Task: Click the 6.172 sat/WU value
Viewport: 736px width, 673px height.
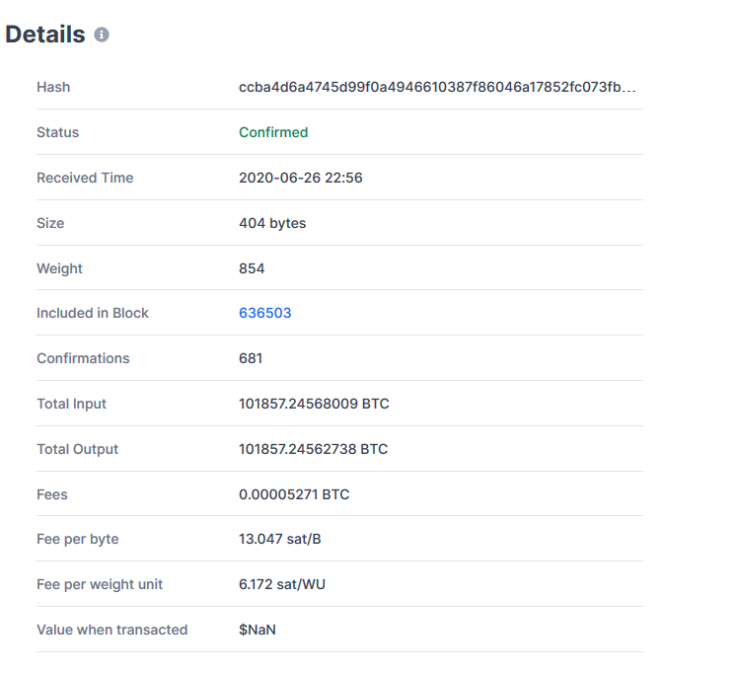Action: 282,584
